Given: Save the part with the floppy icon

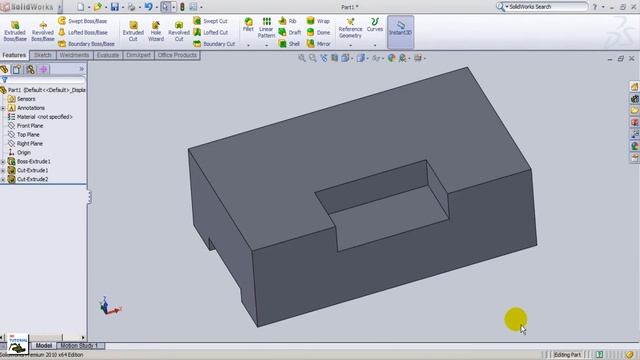Looking at the screenshot, I should click(x=115, y=7).
